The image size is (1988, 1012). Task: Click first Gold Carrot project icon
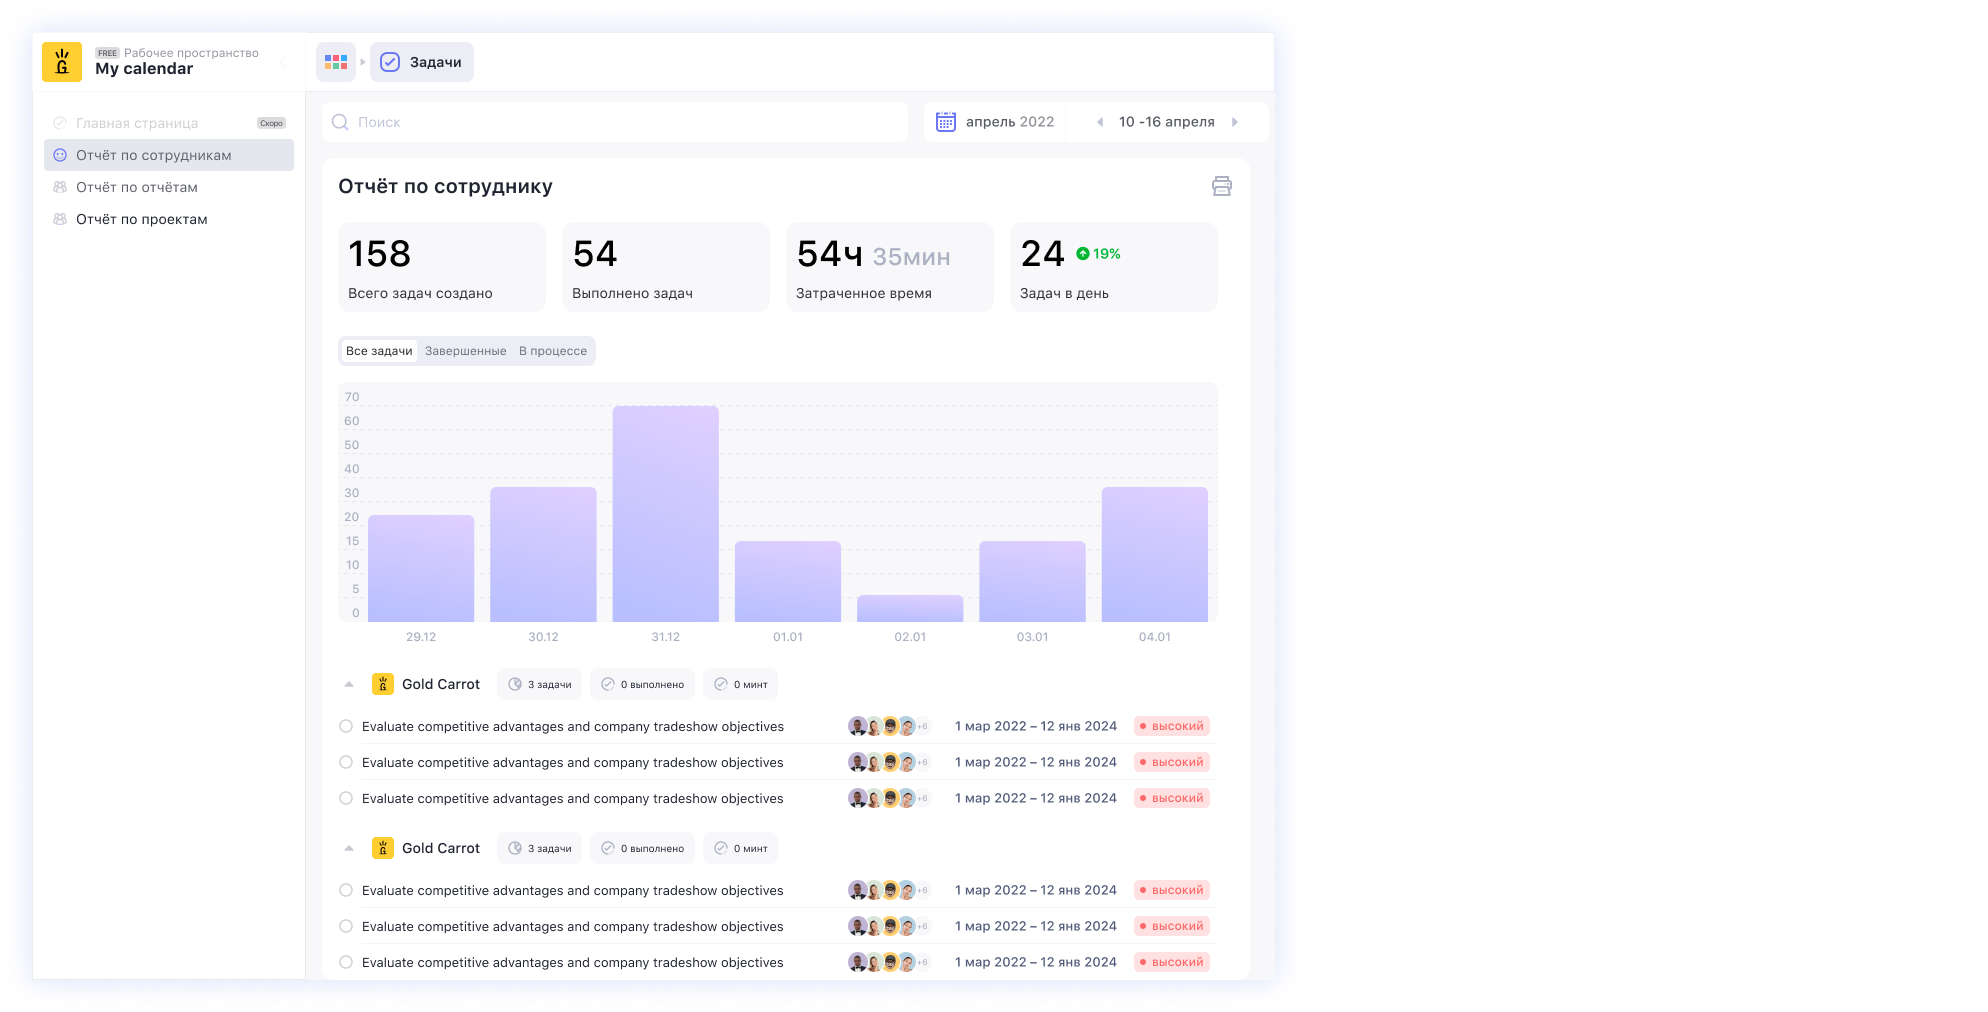(382, 684)
